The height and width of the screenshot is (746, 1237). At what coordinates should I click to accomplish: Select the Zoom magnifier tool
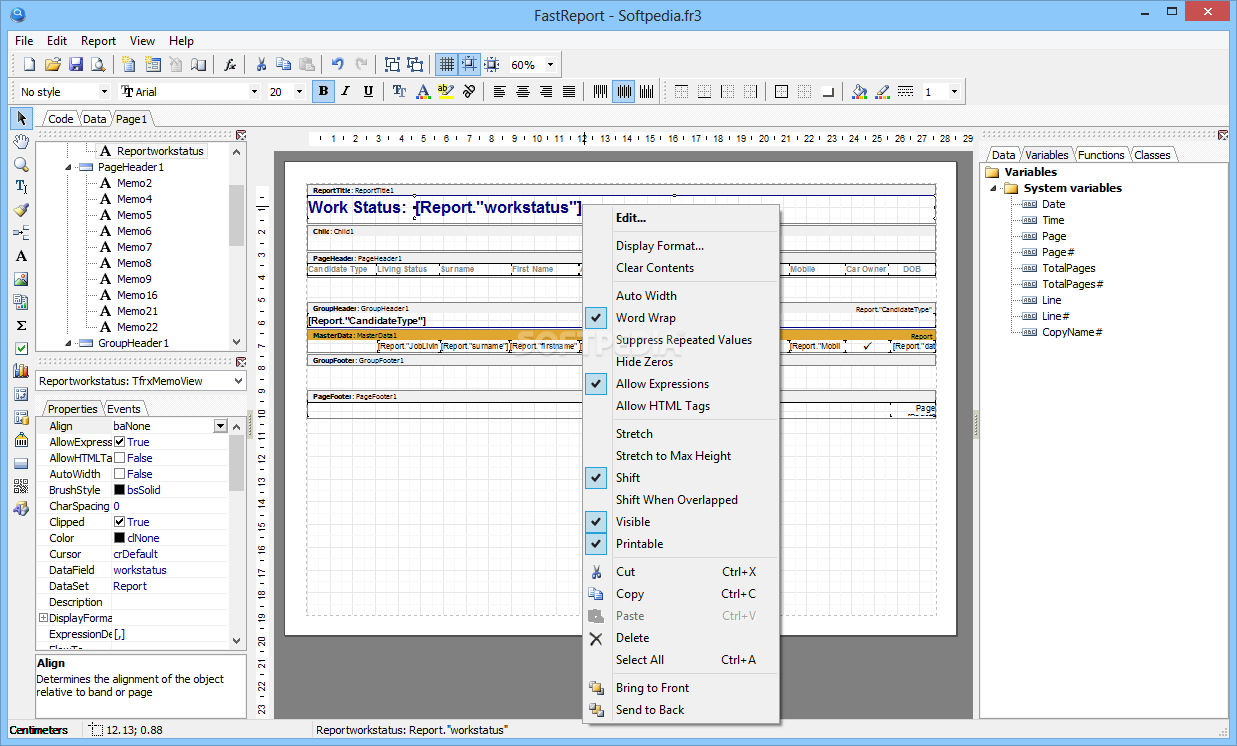tap(21, 164)
